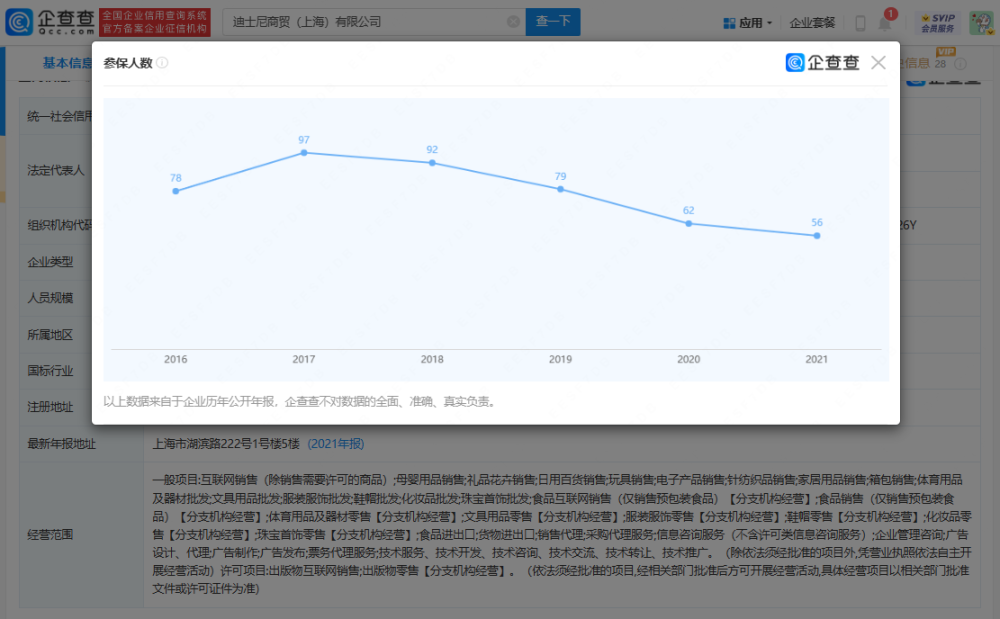Click the 人员规模 row label
This screenshot has height=619, width=1000.
point(50,298)
